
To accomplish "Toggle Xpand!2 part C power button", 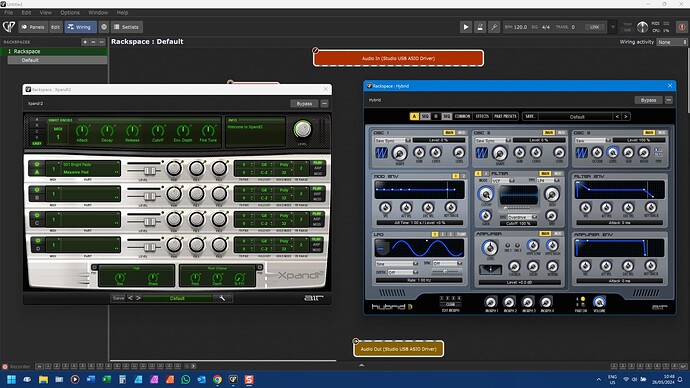I will pyautogui.click(x=37, y=216).
